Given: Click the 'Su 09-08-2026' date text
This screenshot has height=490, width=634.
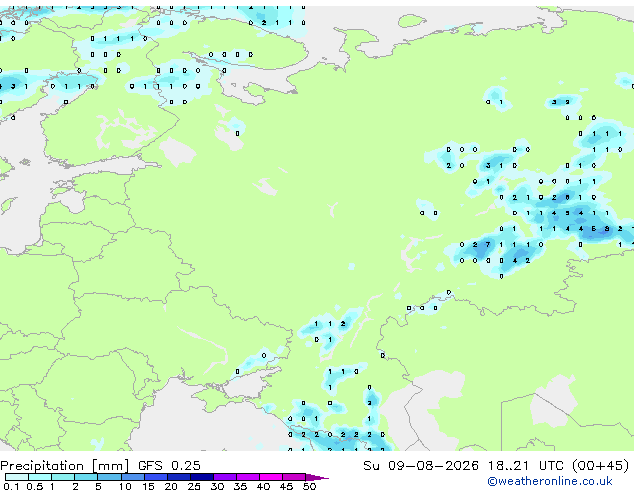Looking at the screenshot, I should 421,466.
